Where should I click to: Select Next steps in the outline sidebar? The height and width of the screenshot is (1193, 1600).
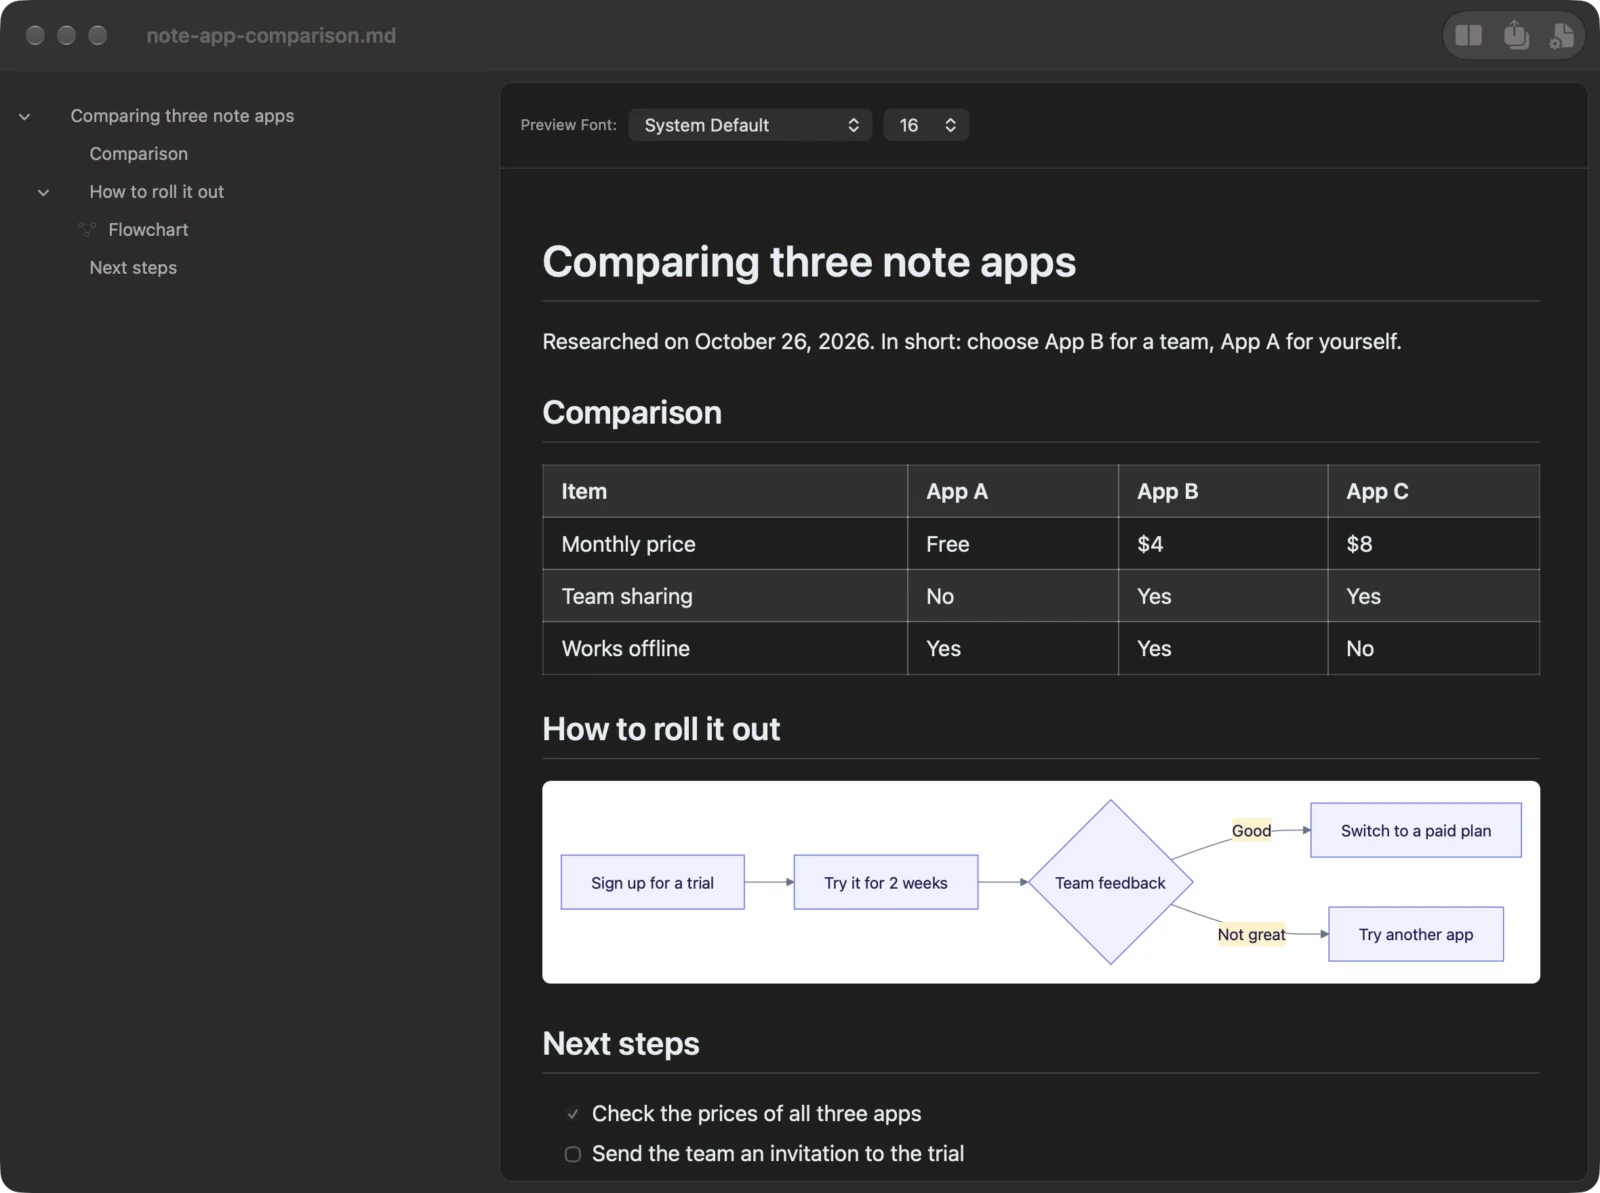pyautogui.click(x=133, y=268)
